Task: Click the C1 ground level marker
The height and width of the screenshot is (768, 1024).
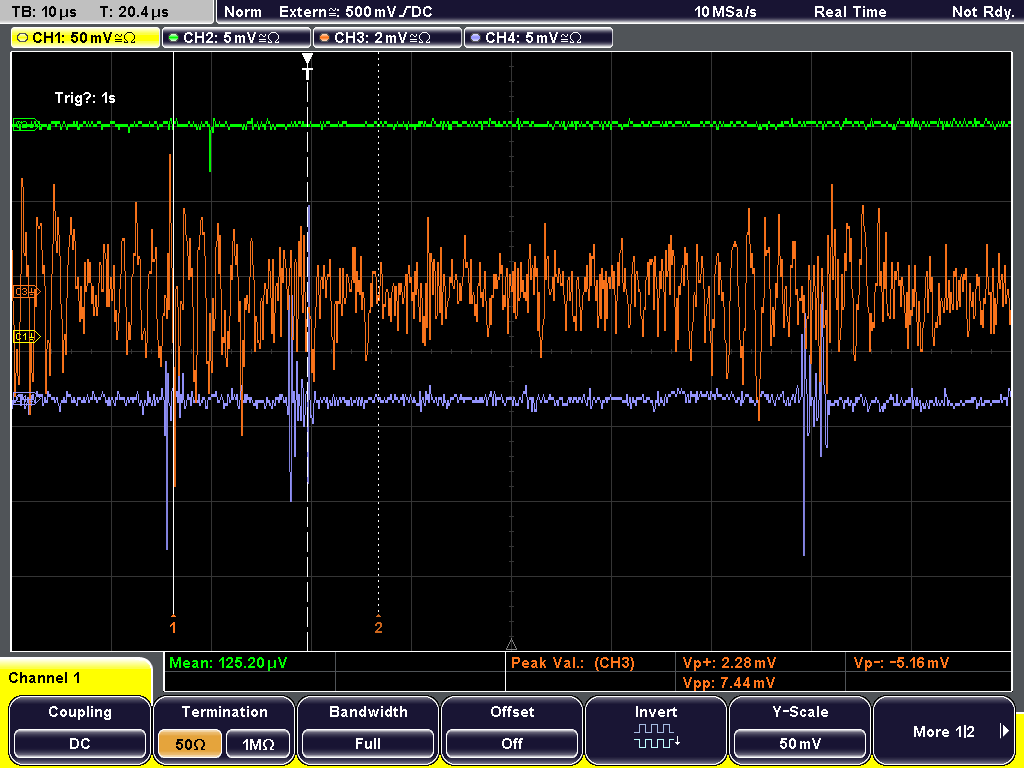Action: click(26, 336)
